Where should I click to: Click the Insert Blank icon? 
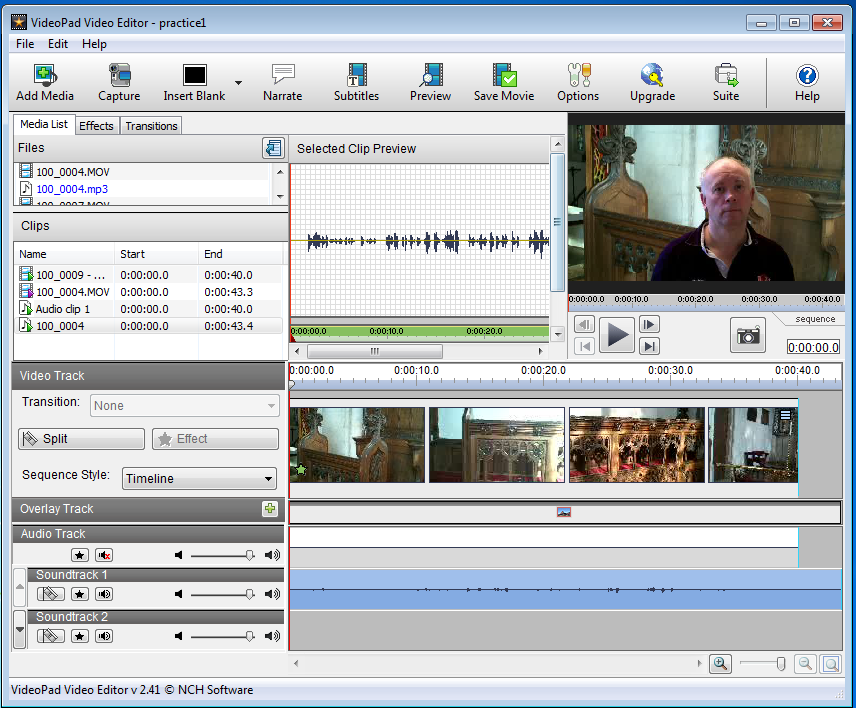(x=194, y=82)
